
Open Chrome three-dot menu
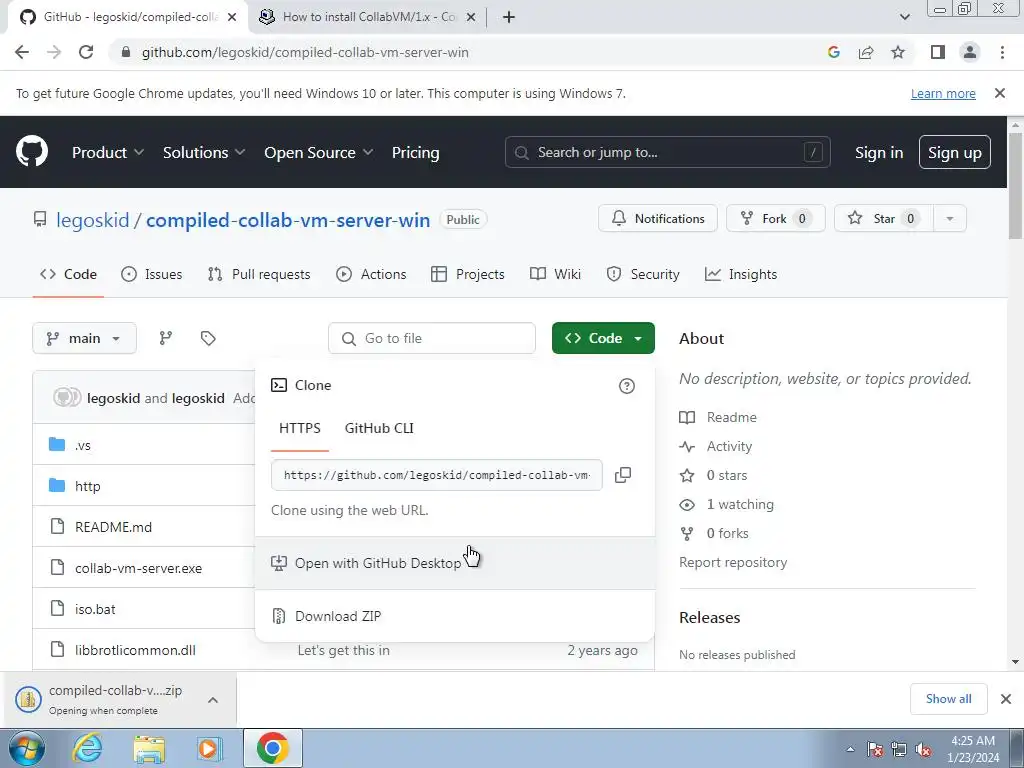coord(1002,52)
